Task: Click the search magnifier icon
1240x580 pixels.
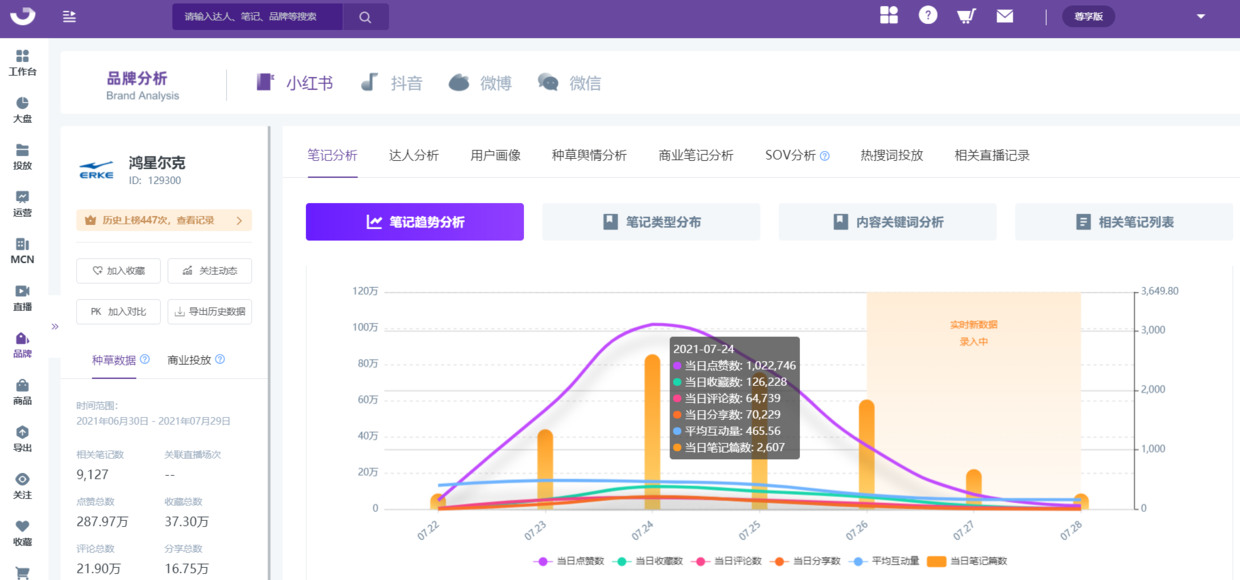Action: (365, 17)
